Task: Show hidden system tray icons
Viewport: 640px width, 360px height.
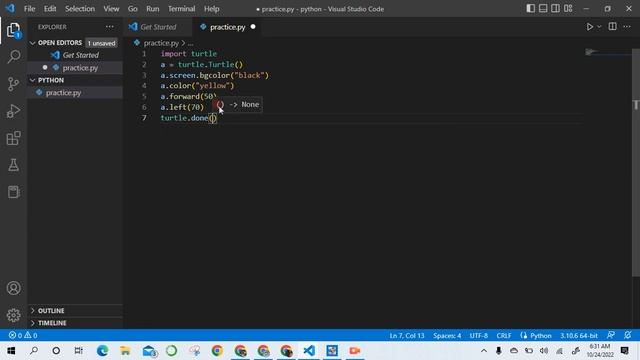Action: [484, 351]
